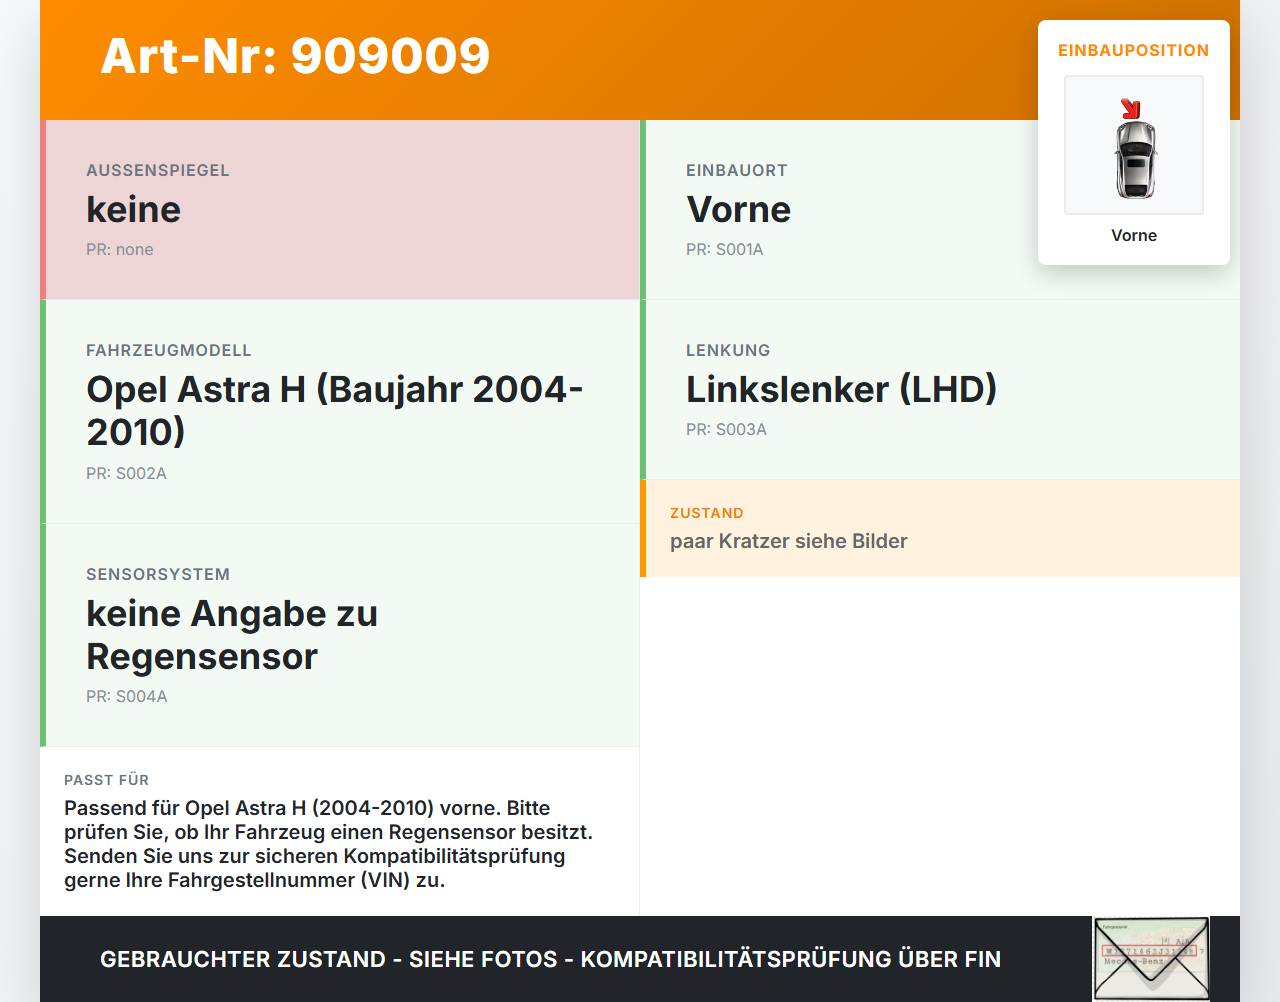Click the ZUSTAND label
Image resolution: width=1280 pixels, height=1002 pixels.
pos(707,513)
